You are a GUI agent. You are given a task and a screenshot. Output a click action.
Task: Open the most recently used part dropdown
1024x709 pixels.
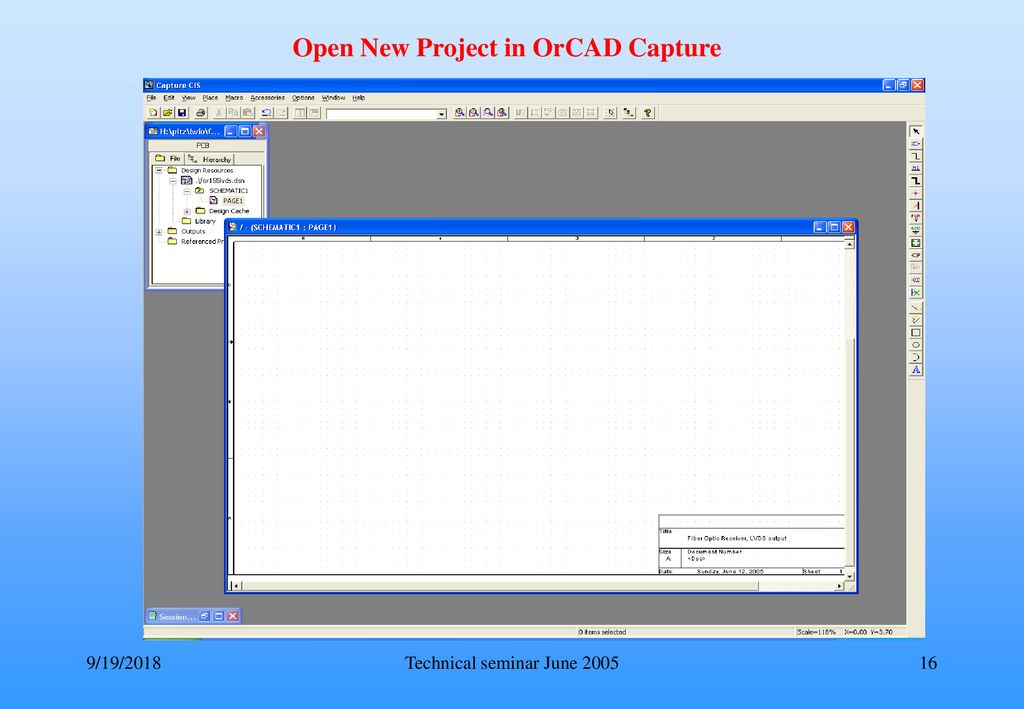point(441,114)
